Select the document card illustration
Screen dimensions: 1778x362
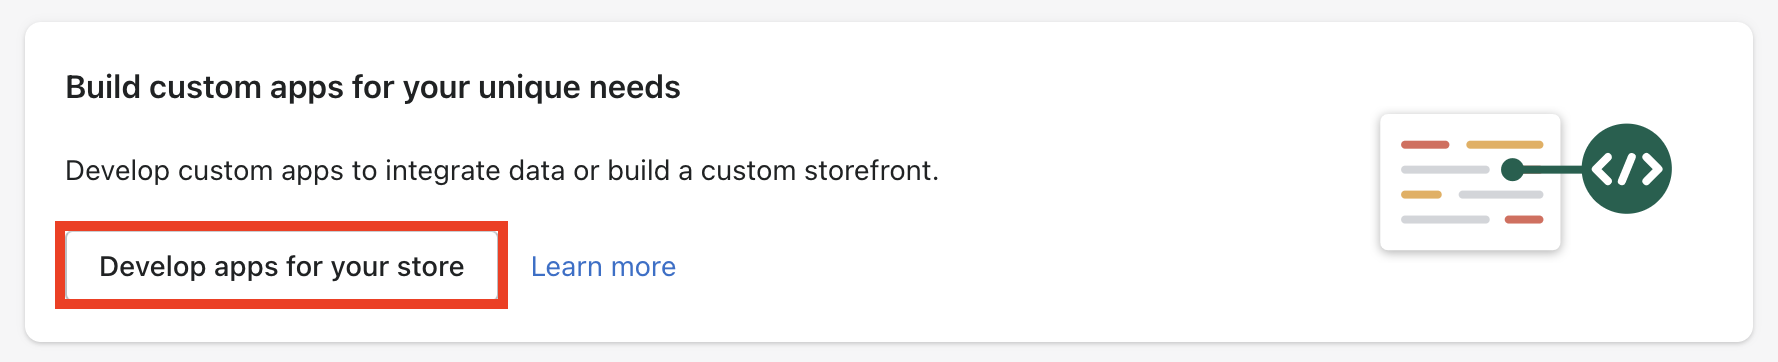point(1470,182)
